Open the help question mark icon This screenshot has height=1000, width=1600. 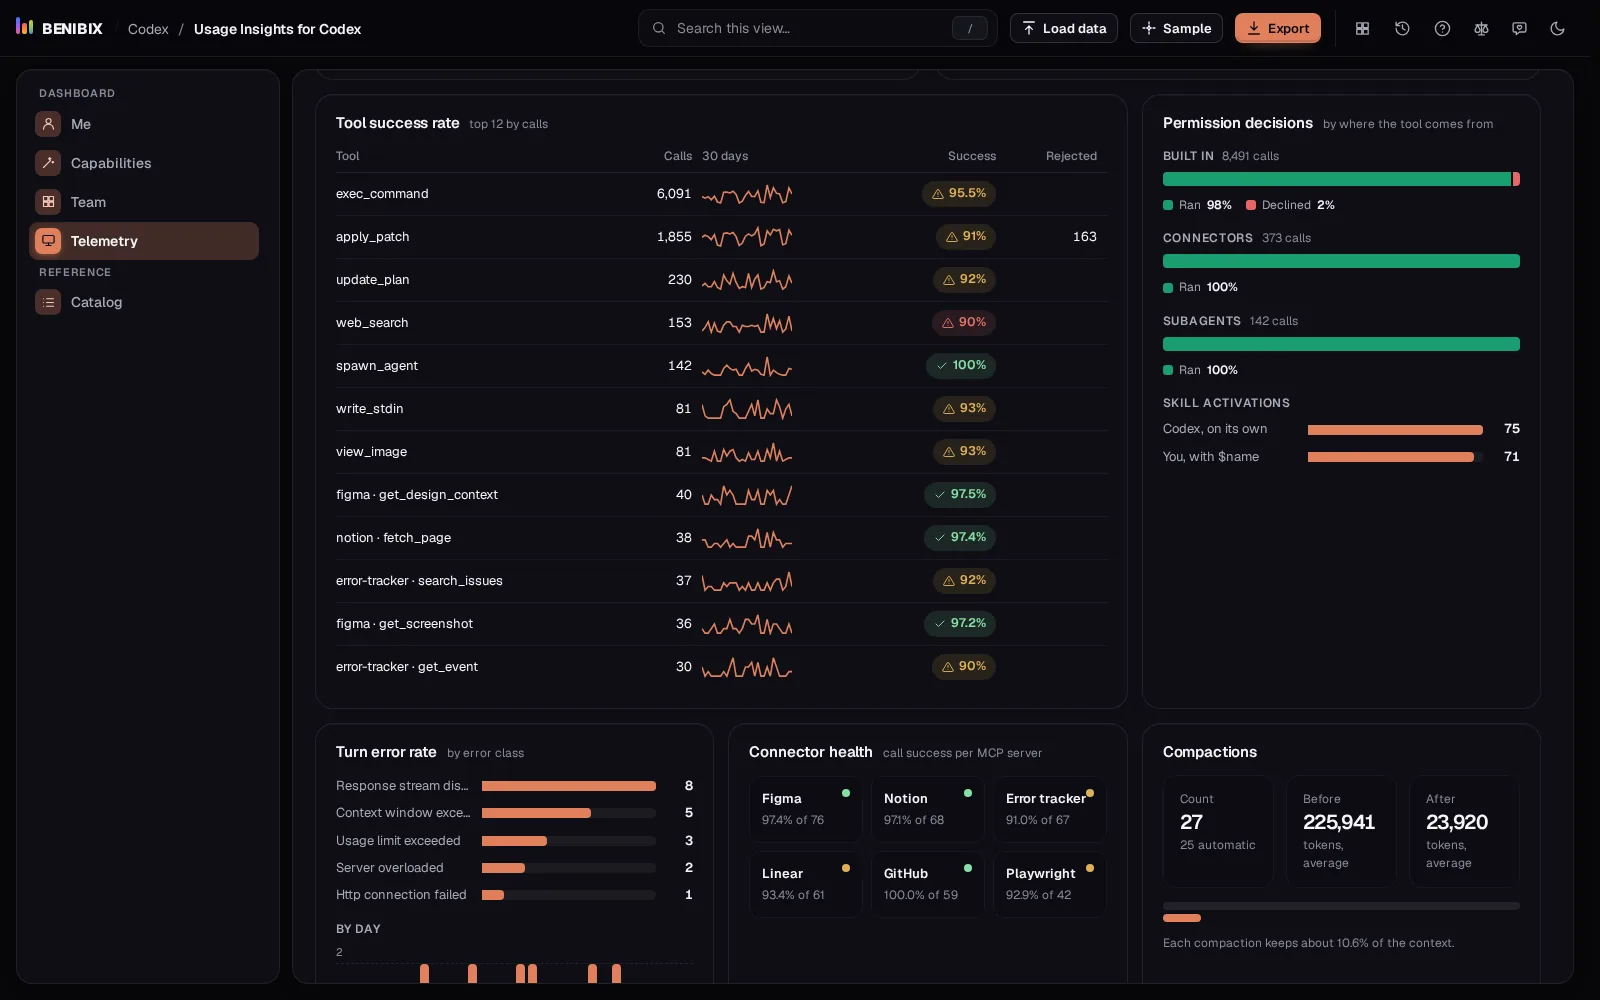[x=1442, y=29]
